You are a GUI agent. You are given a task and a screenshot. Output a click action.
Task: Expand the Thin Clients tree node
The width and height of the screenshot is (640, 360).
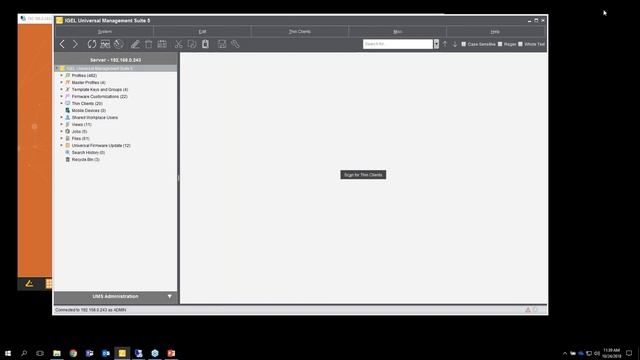click(62, 103)
